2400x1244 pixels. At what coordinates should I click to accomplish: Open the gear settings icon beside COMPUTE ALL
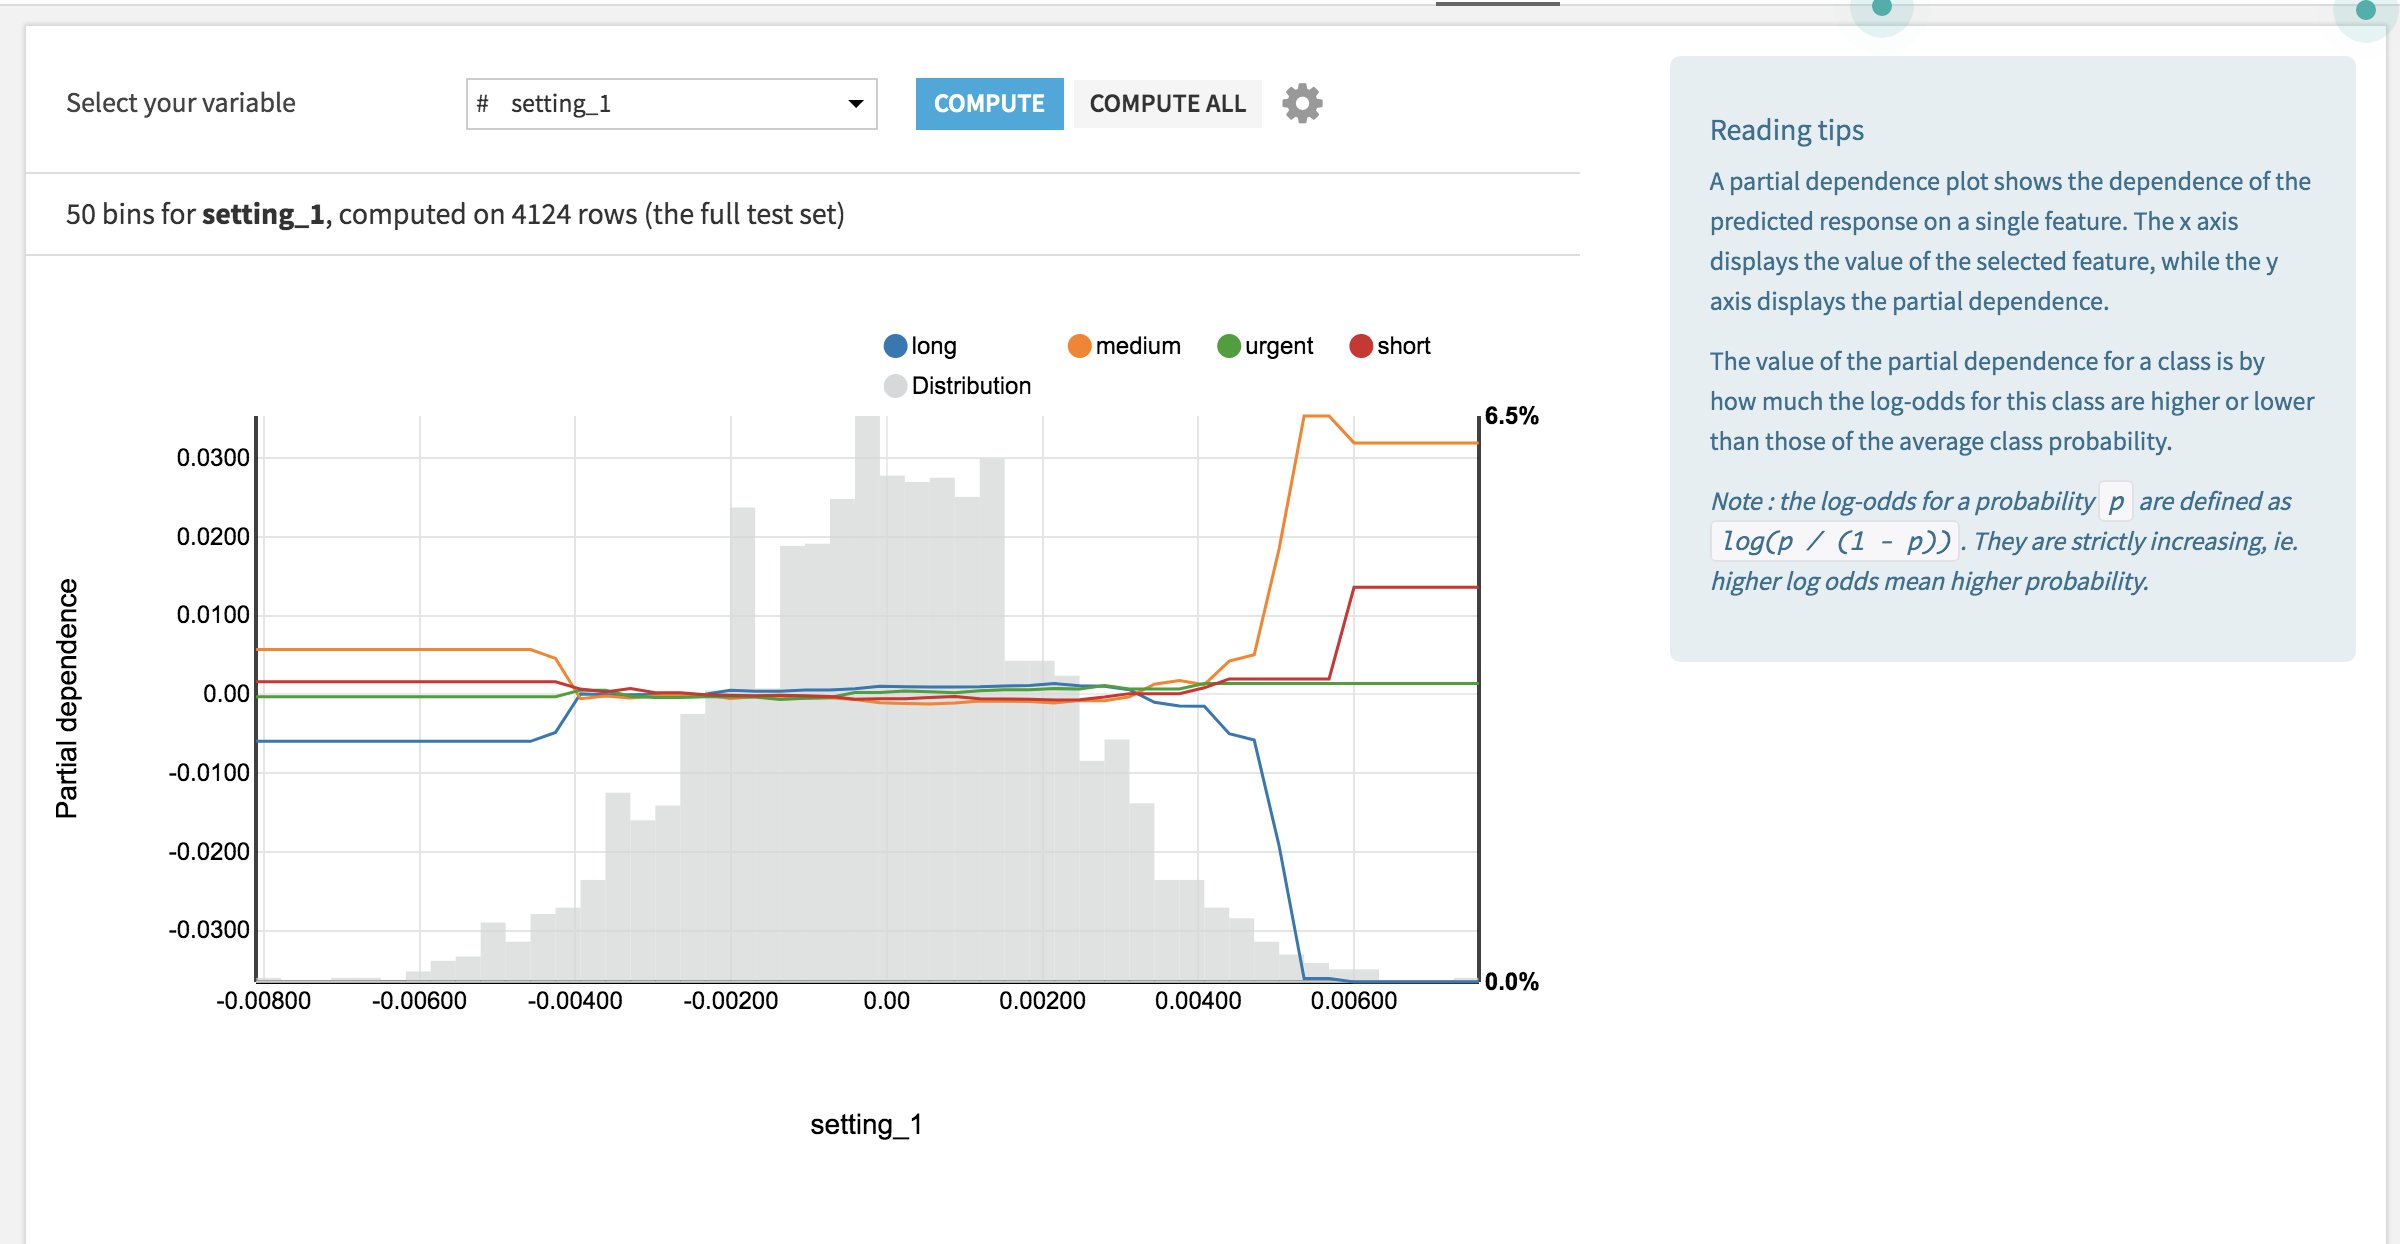[1302, 103]
